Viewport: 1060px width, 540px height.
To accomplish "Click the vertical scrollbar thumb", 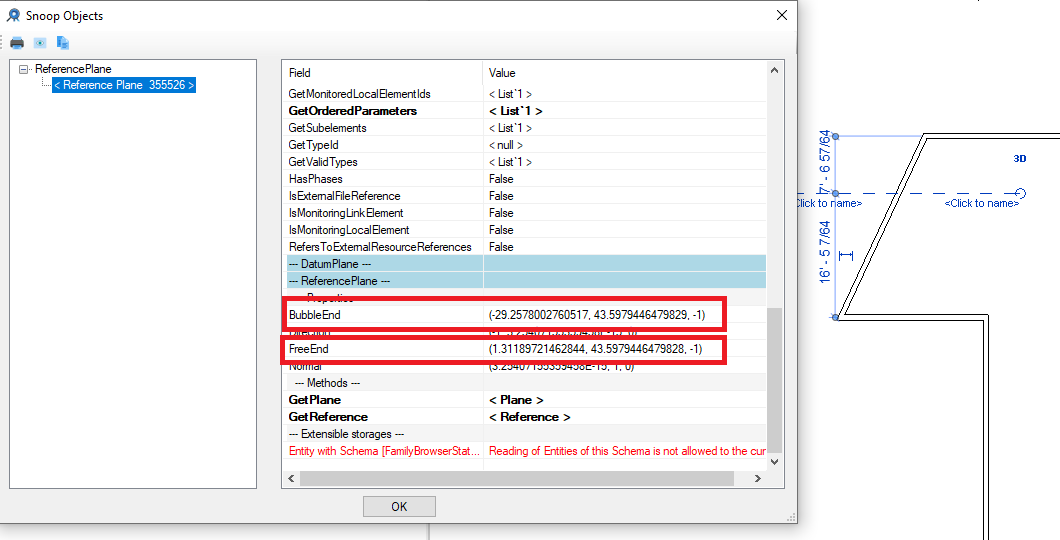I will tap(774, 380).
